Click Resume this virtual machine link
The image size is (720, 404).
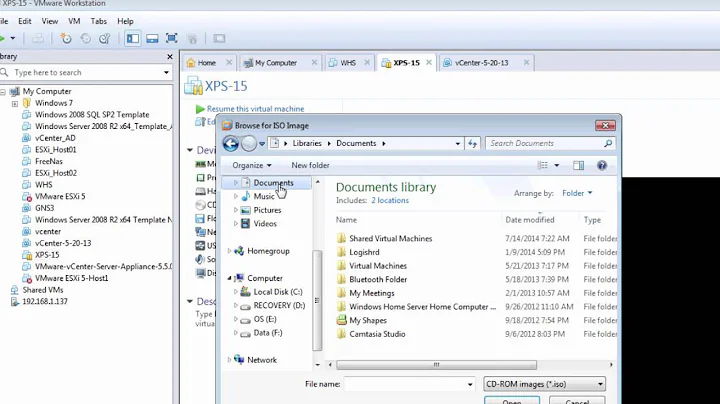coord(255,109)
